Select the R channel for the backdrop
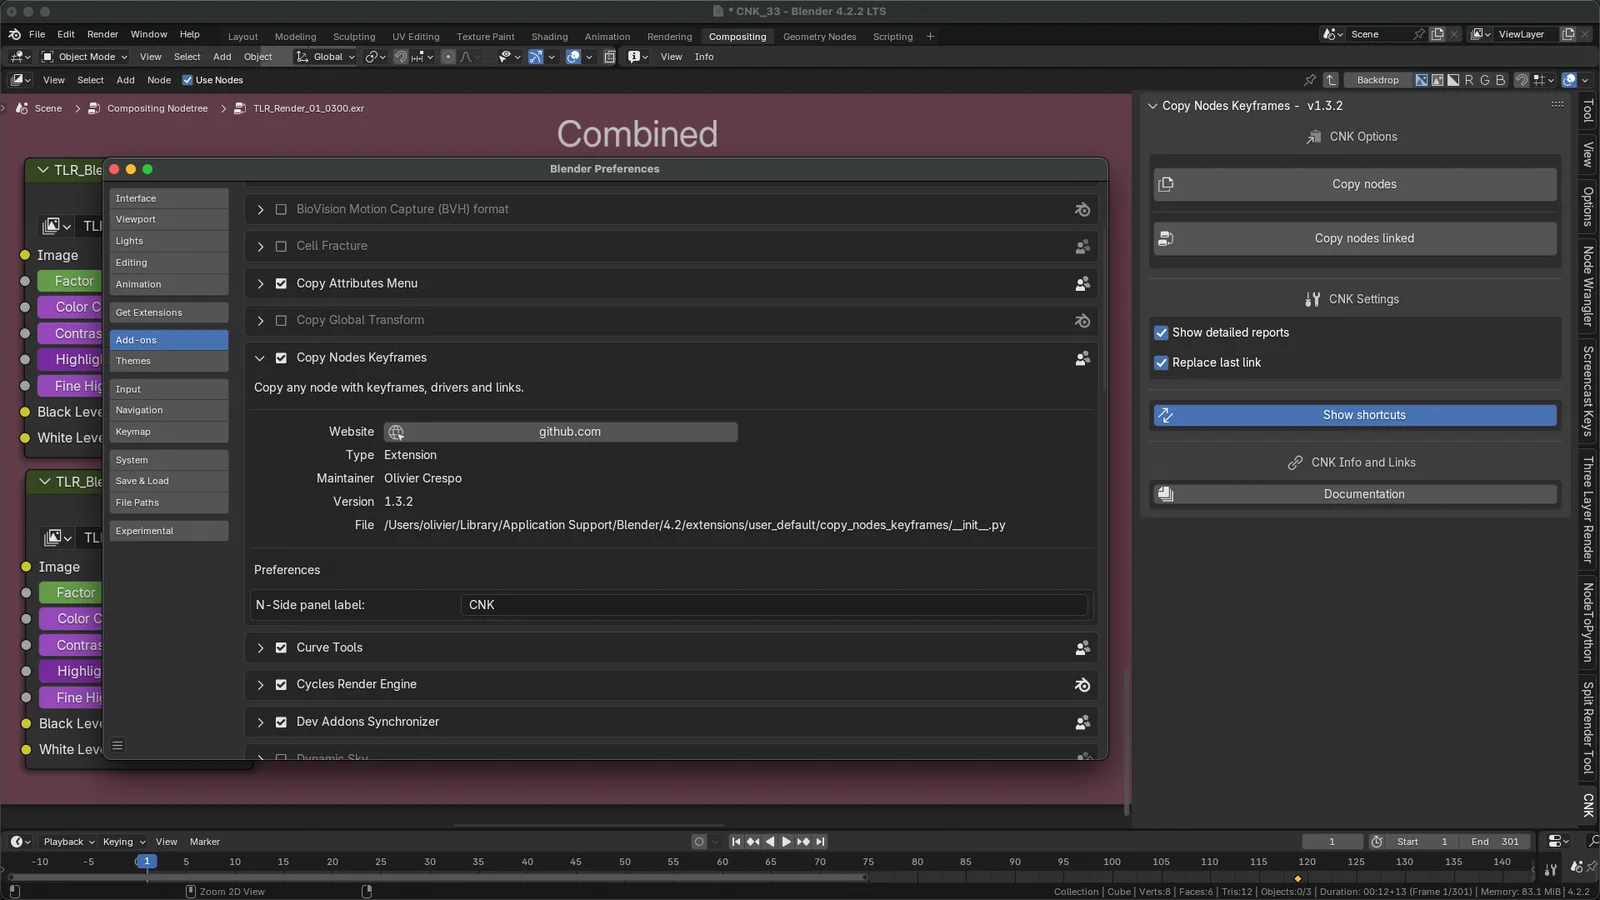The image size is (1600, 900). [x=1469, y=80]
